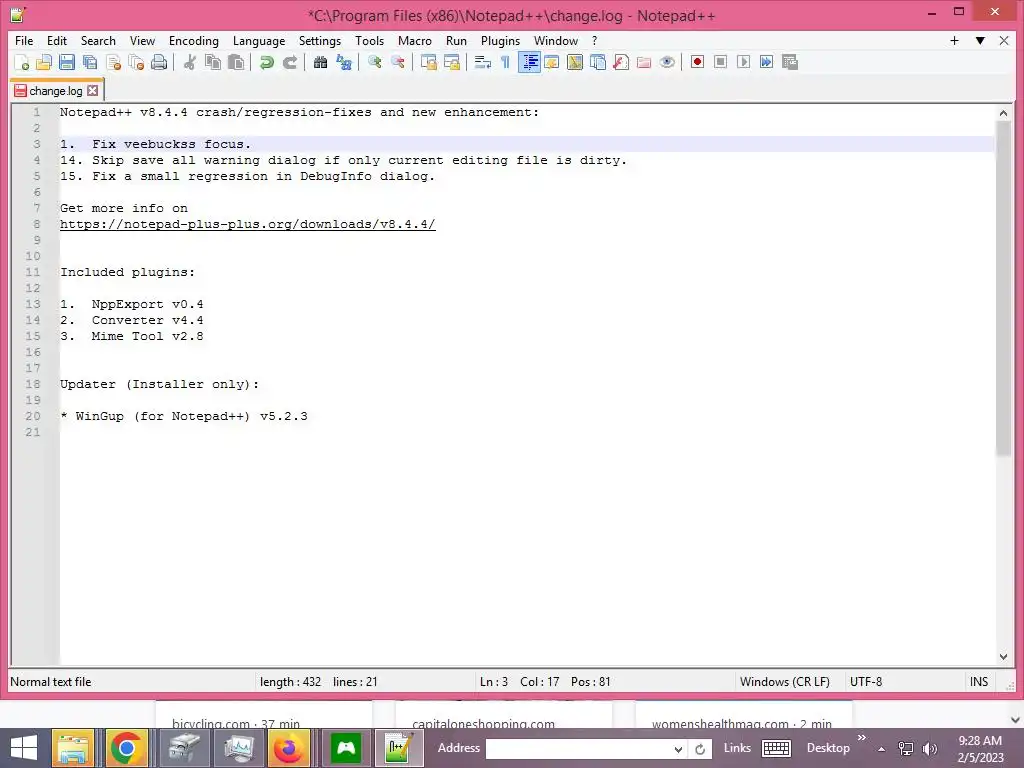This screenshot has height=768, width=1024.
Task: Print the document with printer icon
Action: pyautogui.click(x=159, y=62)
